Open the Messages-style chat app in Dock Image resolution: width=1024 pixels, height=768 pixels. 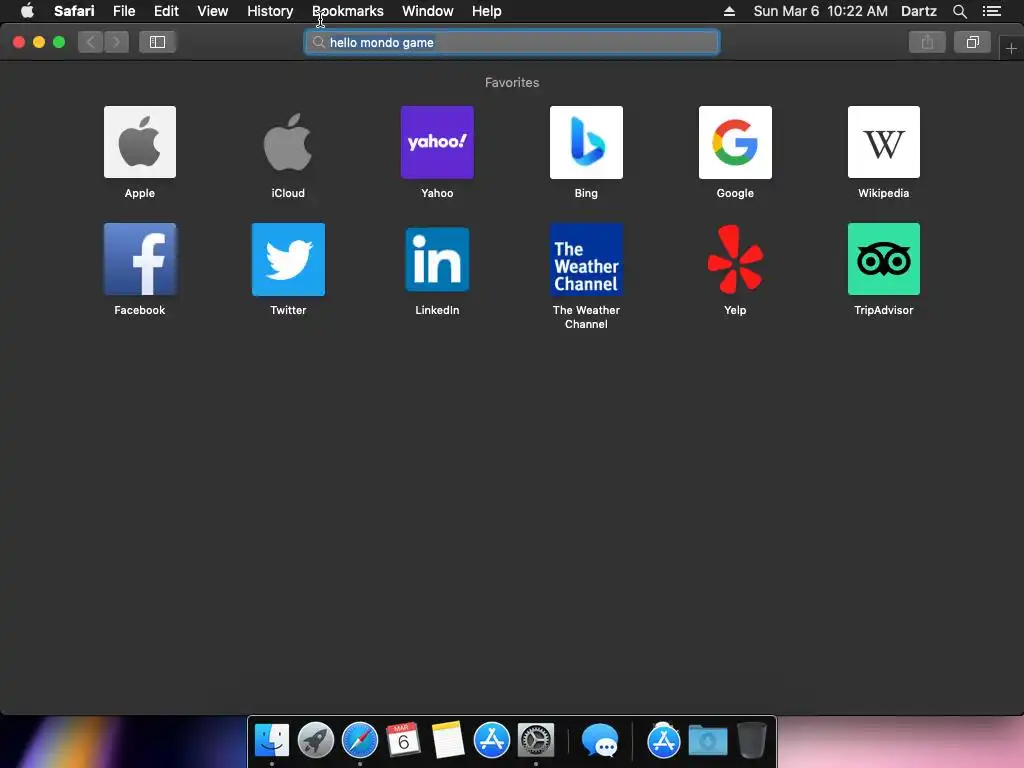(600, 741)
